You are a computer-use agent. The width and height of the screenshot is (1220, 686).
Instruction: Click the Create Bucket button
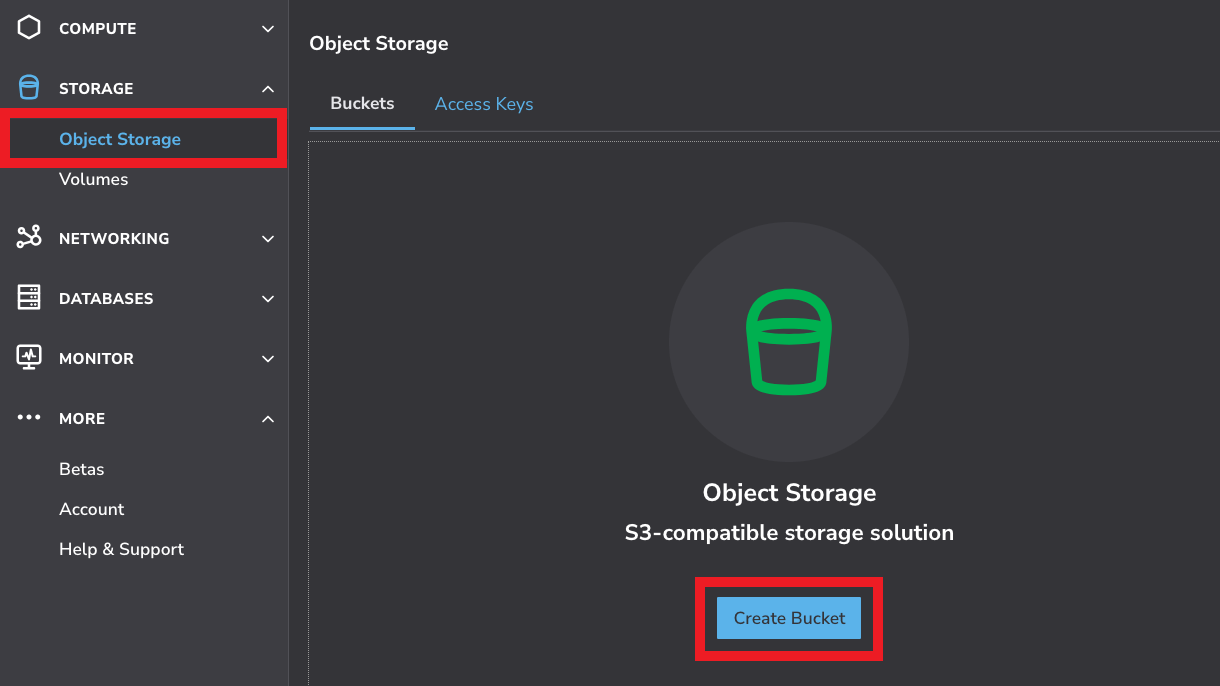(789, 618)
